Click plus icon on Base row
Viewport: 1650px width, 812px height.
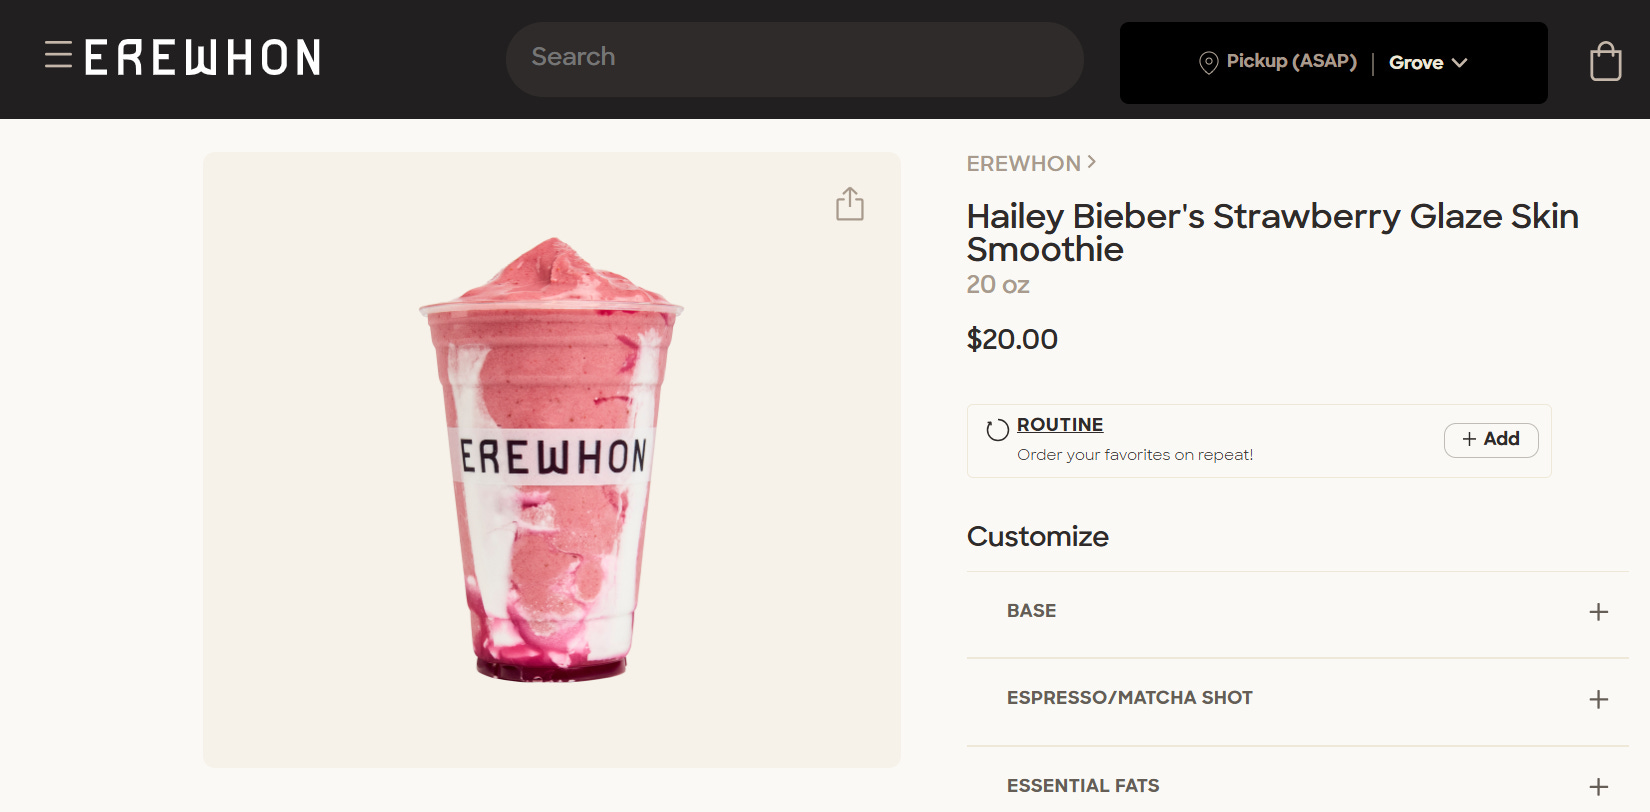click(1598, 612)
